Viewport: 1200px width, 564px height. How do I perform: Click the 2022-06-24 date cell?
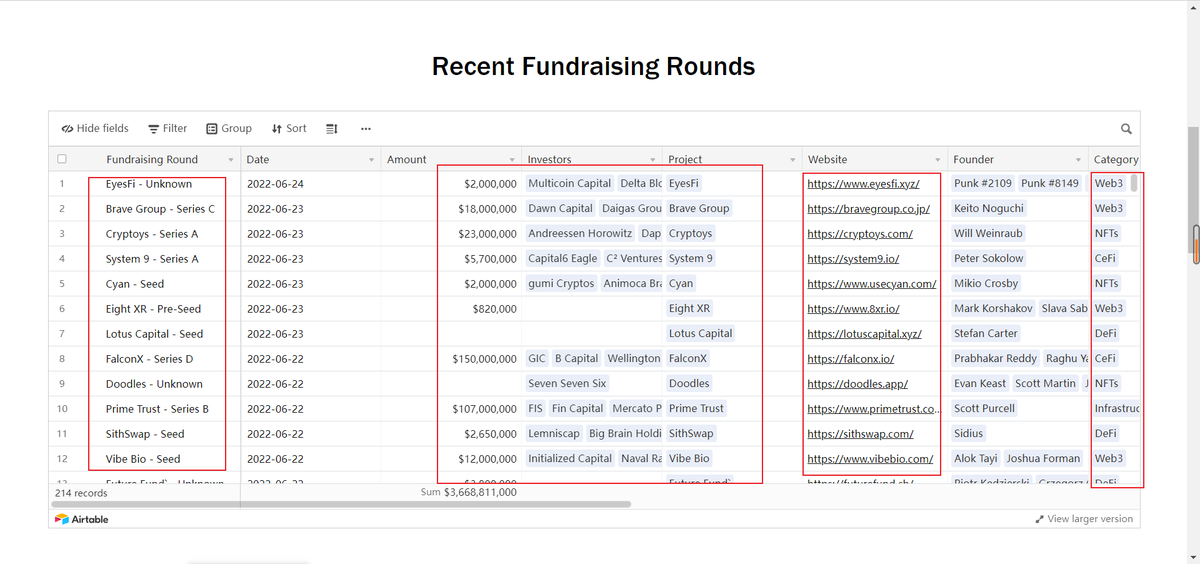coord(311,184)
